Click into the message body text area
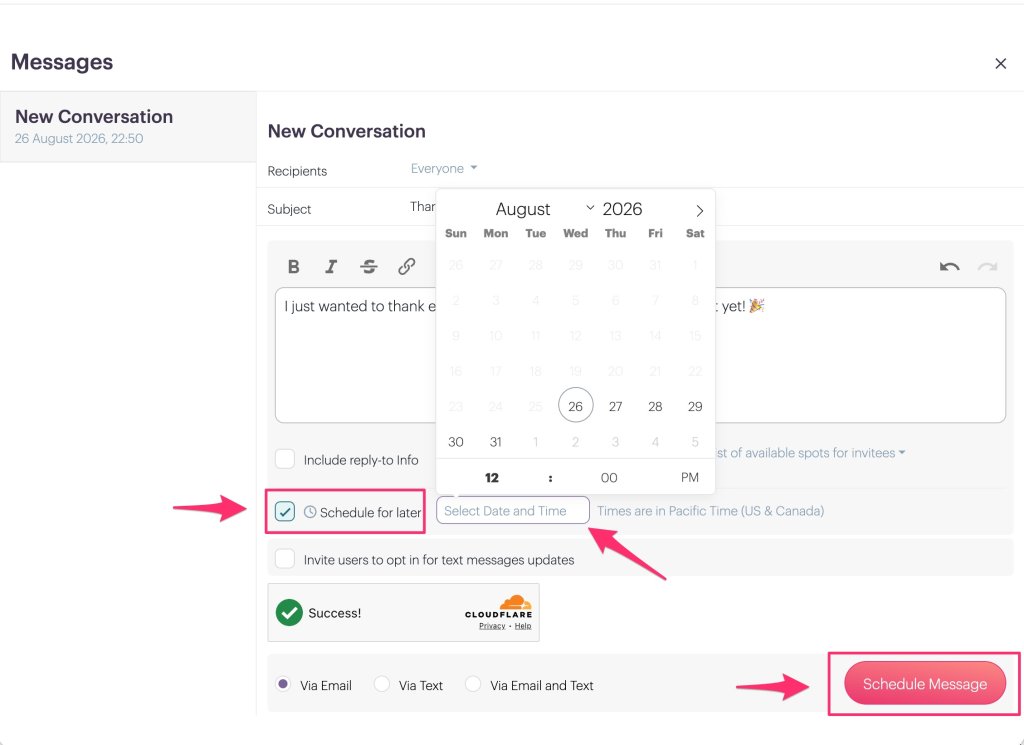The image size is (1024, 745). (x=640, y=356)
